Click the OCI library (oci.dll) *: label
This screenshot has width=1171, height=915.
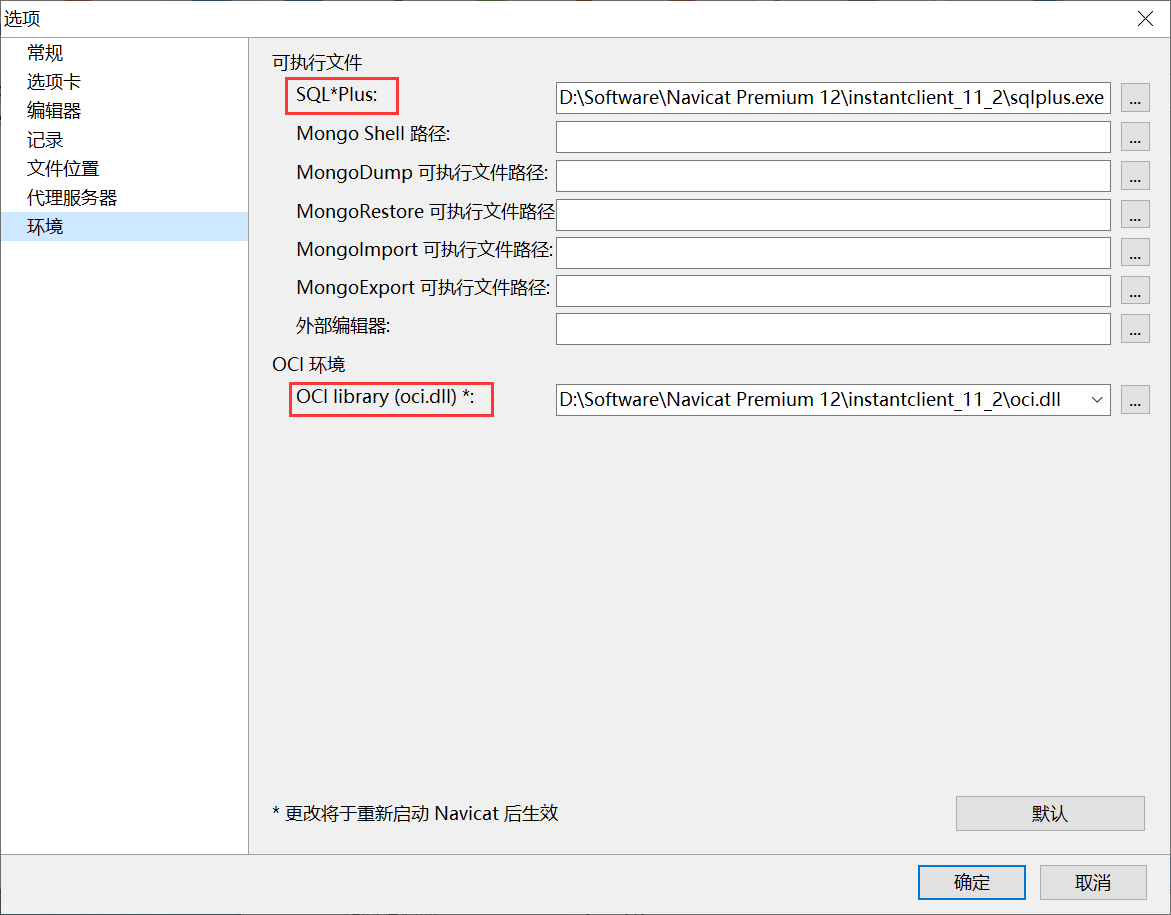click(385, 397)
